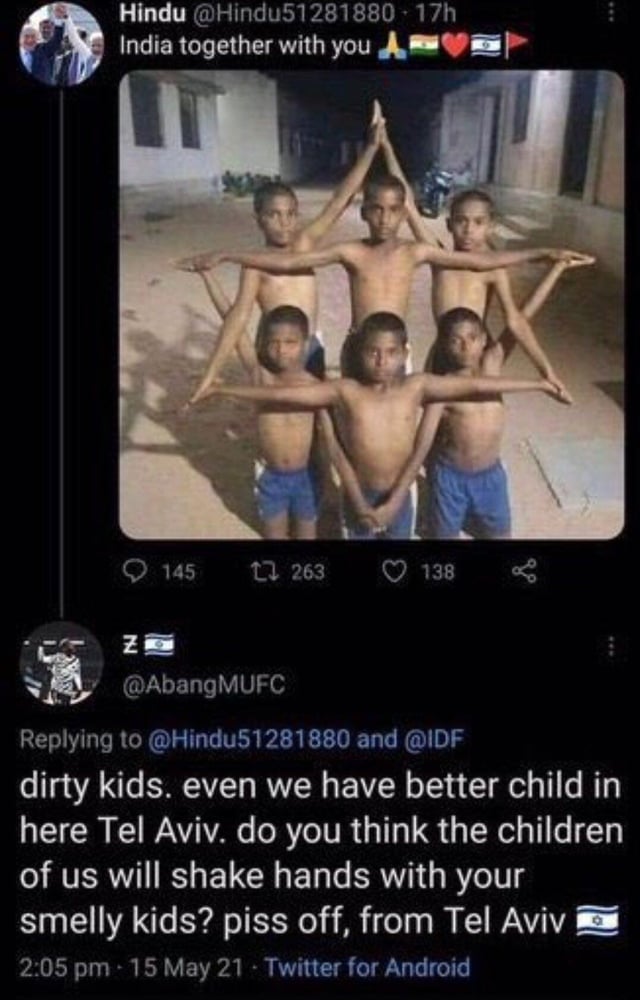Open three-dot menu on the Hindu tweet
The image size is (640, 1000).
pyautogui.click(x=611, y=11)
